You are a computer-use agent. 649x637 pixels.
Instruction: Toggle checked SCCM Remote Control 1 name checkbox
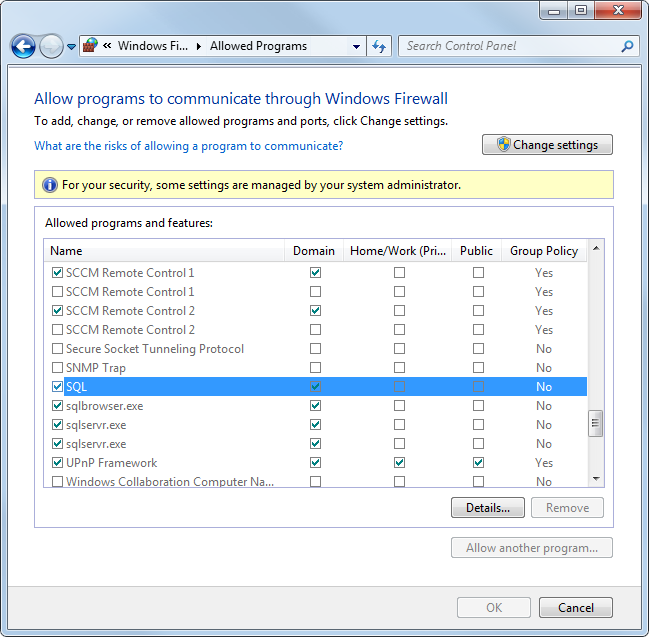coord(57,273)
